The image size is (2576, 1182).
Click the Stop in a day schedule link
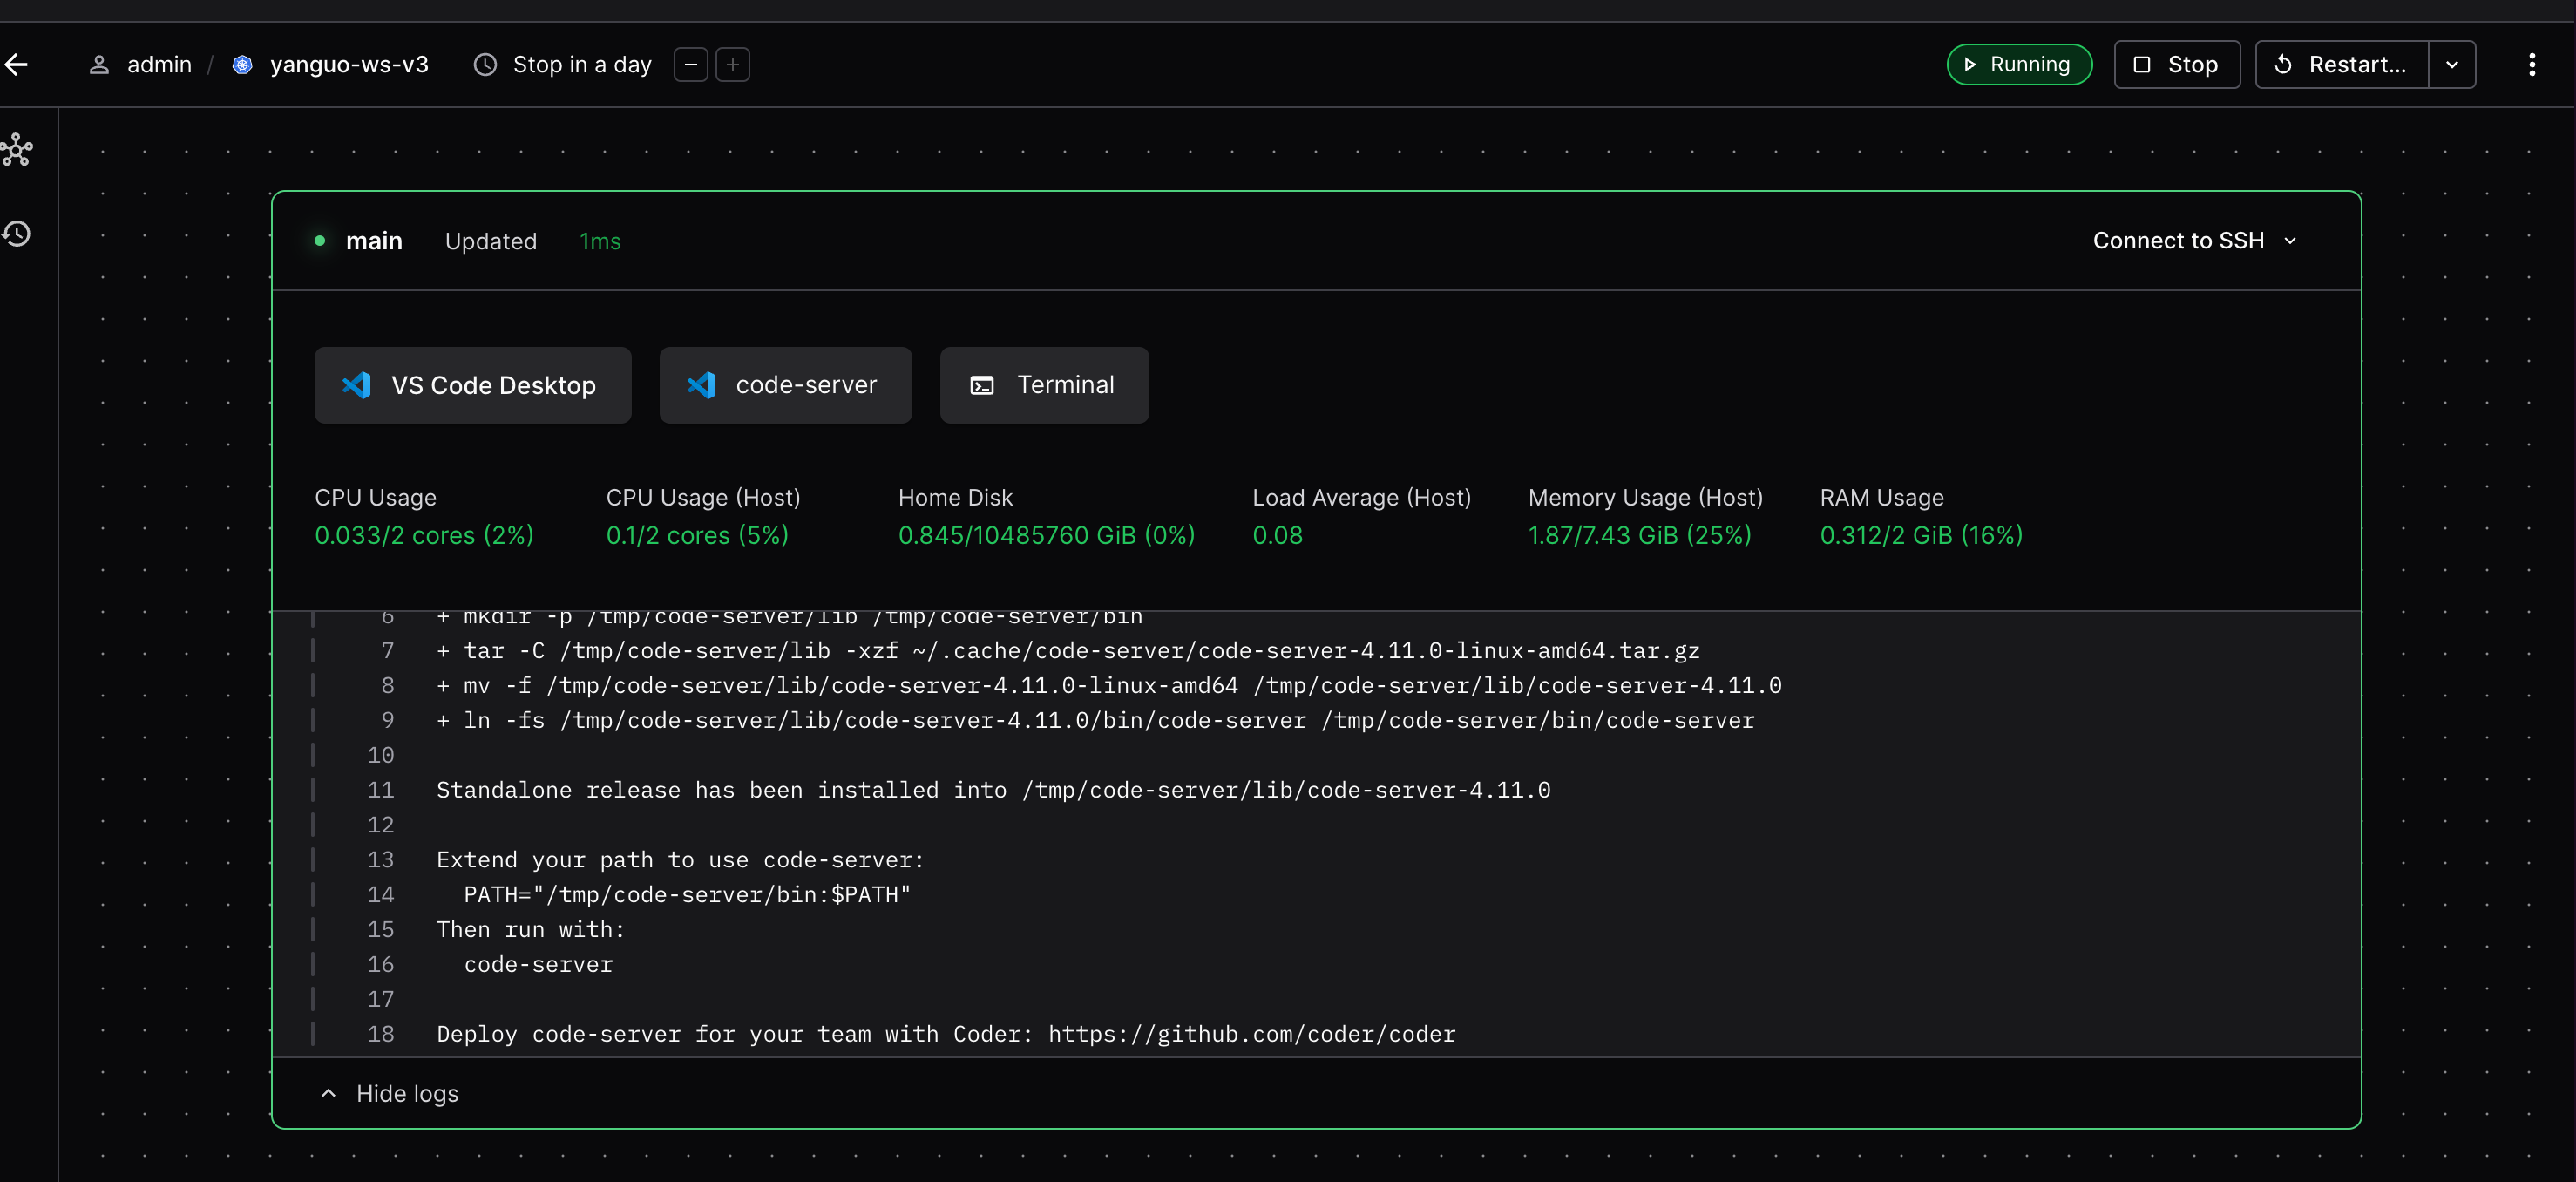point(581,65)
